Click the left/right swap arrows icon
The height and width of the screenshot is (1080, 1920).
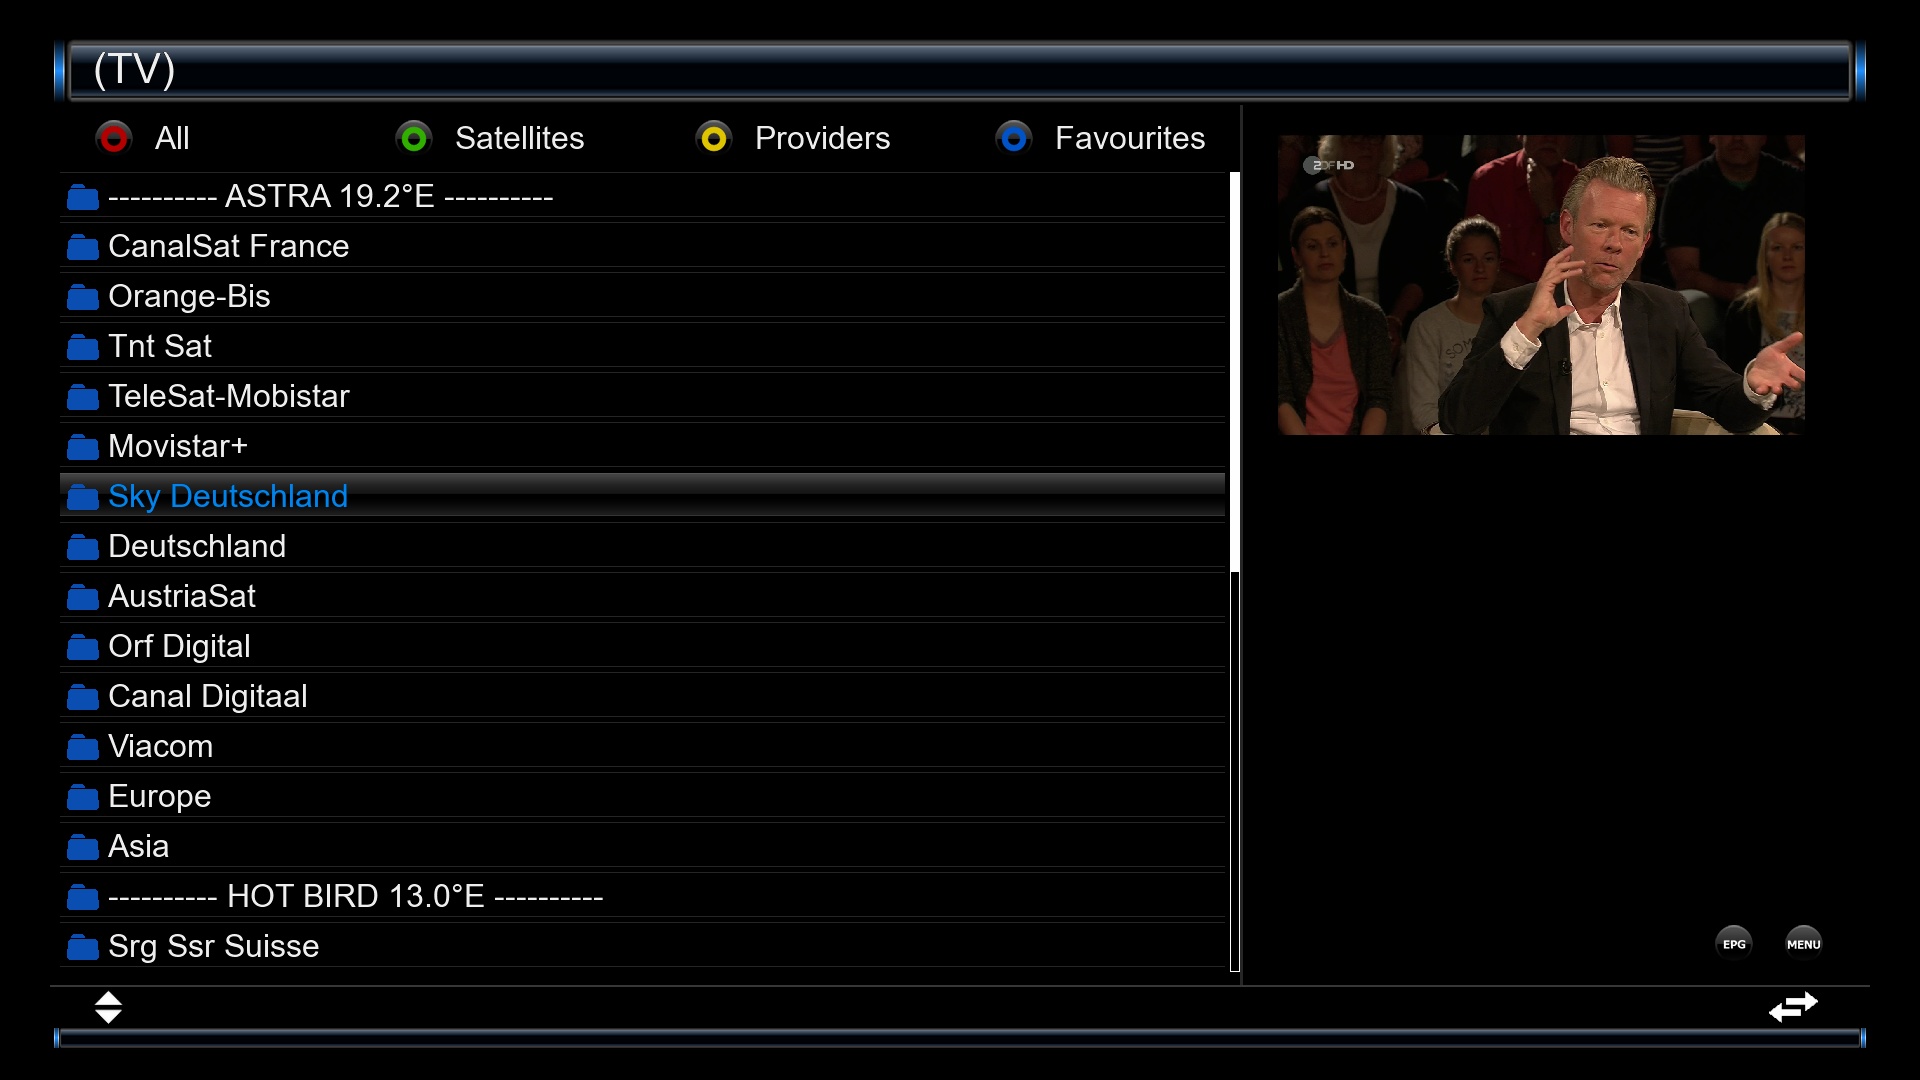coord(1793,1006)
